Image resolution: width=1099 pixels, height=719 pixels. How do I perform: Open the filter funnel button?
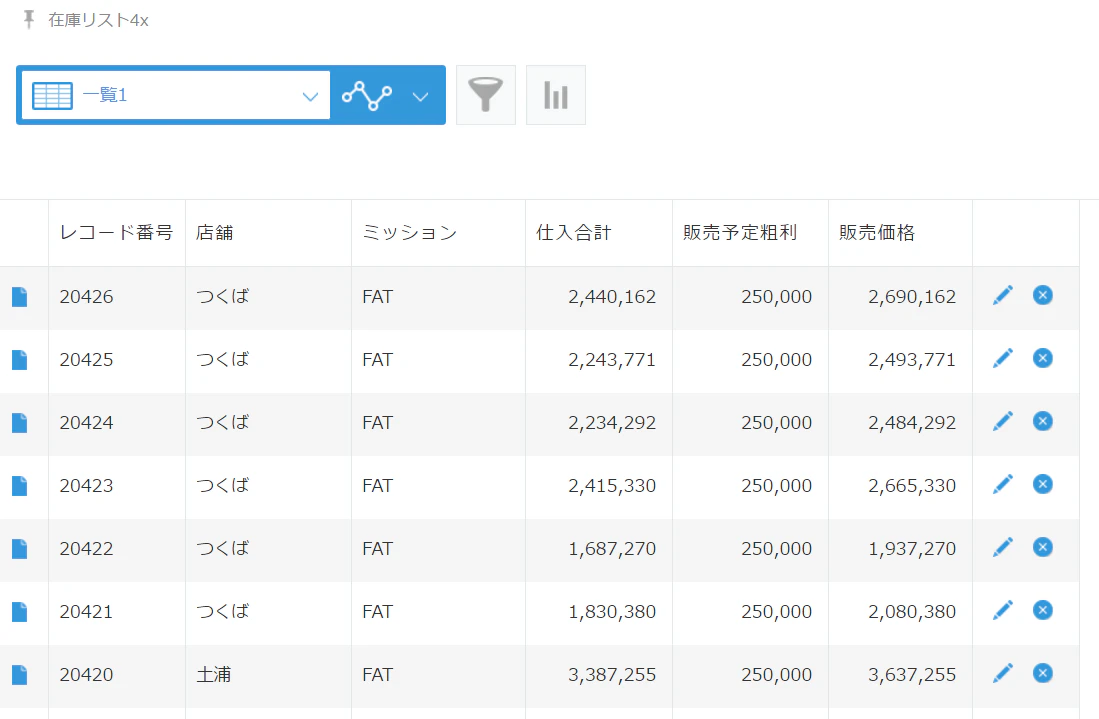coord(486,95)
